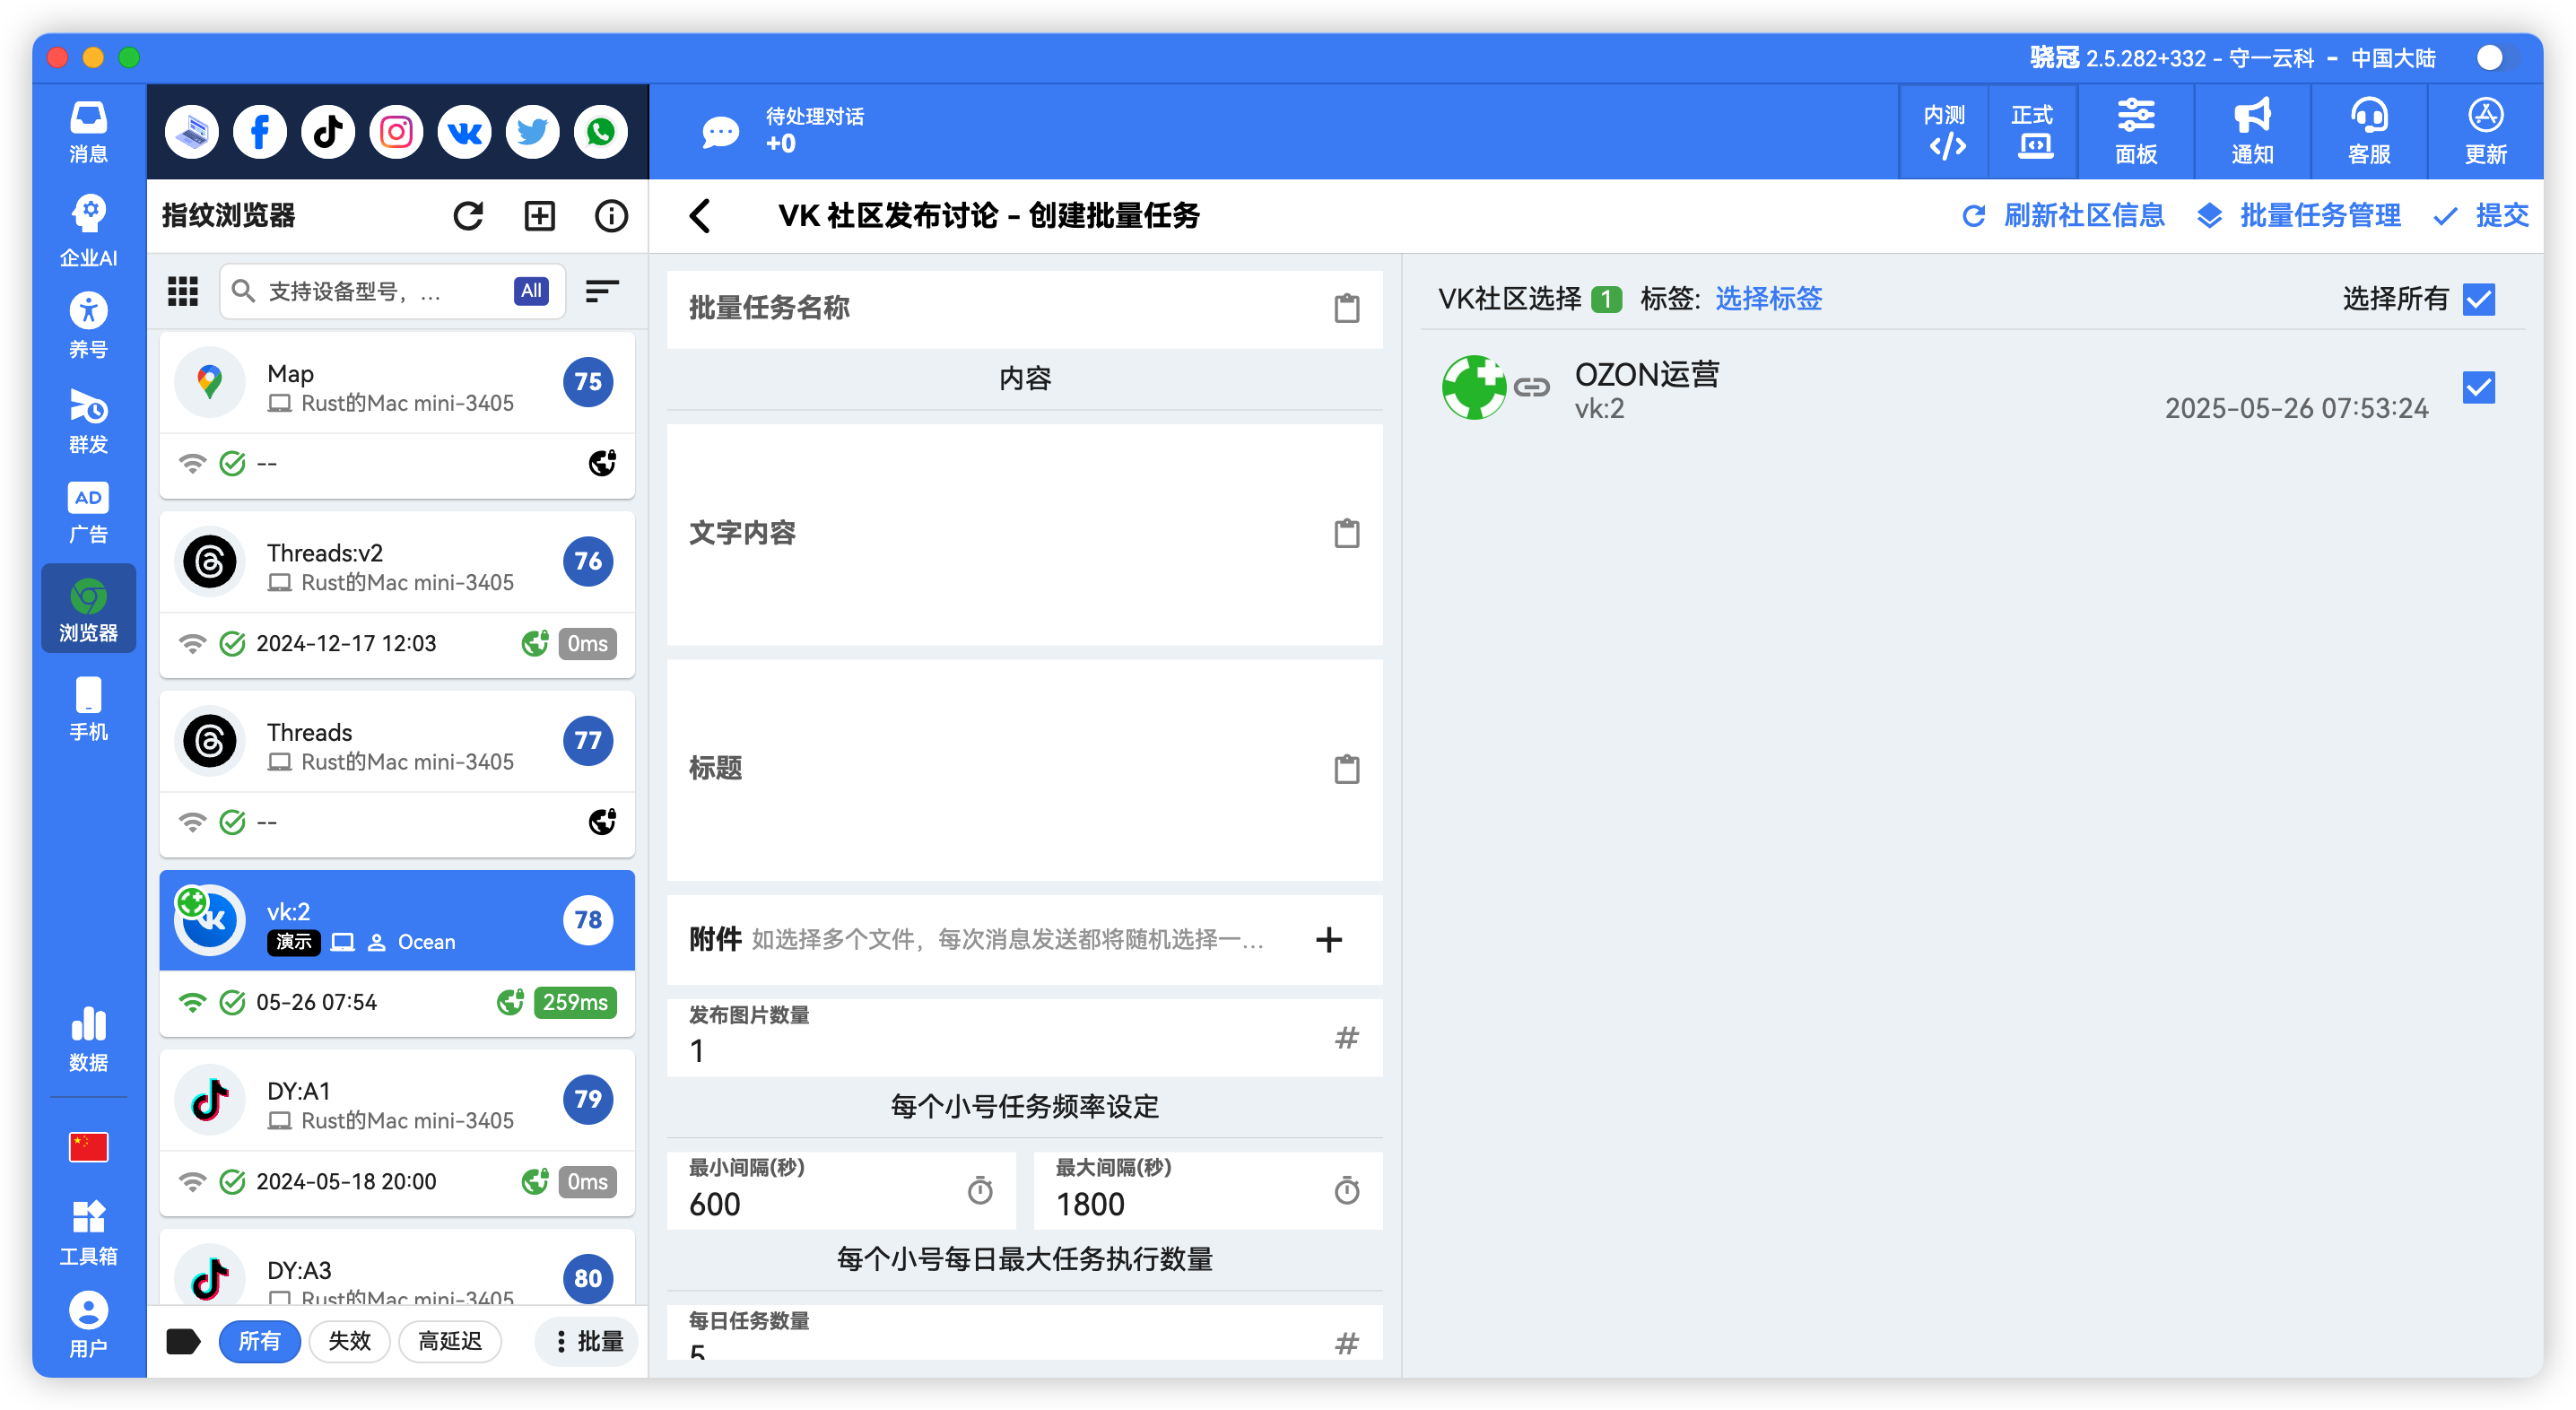Select the 所有 filter tab
Image resolution: width=2576 pixels, height=1410 pixels.
click(x=259, y=1340)
